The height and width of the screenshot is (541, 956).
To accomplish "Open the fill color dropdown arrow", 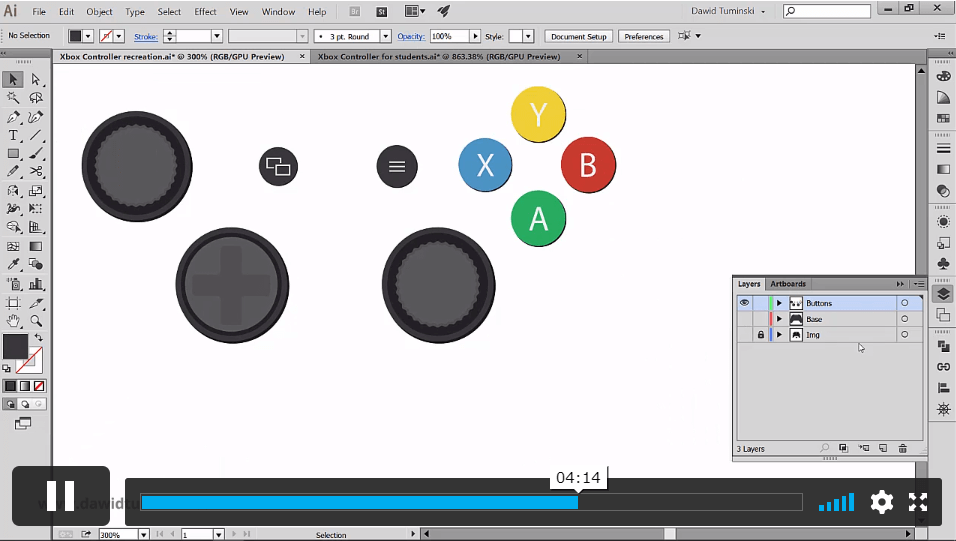I will 88,36.
